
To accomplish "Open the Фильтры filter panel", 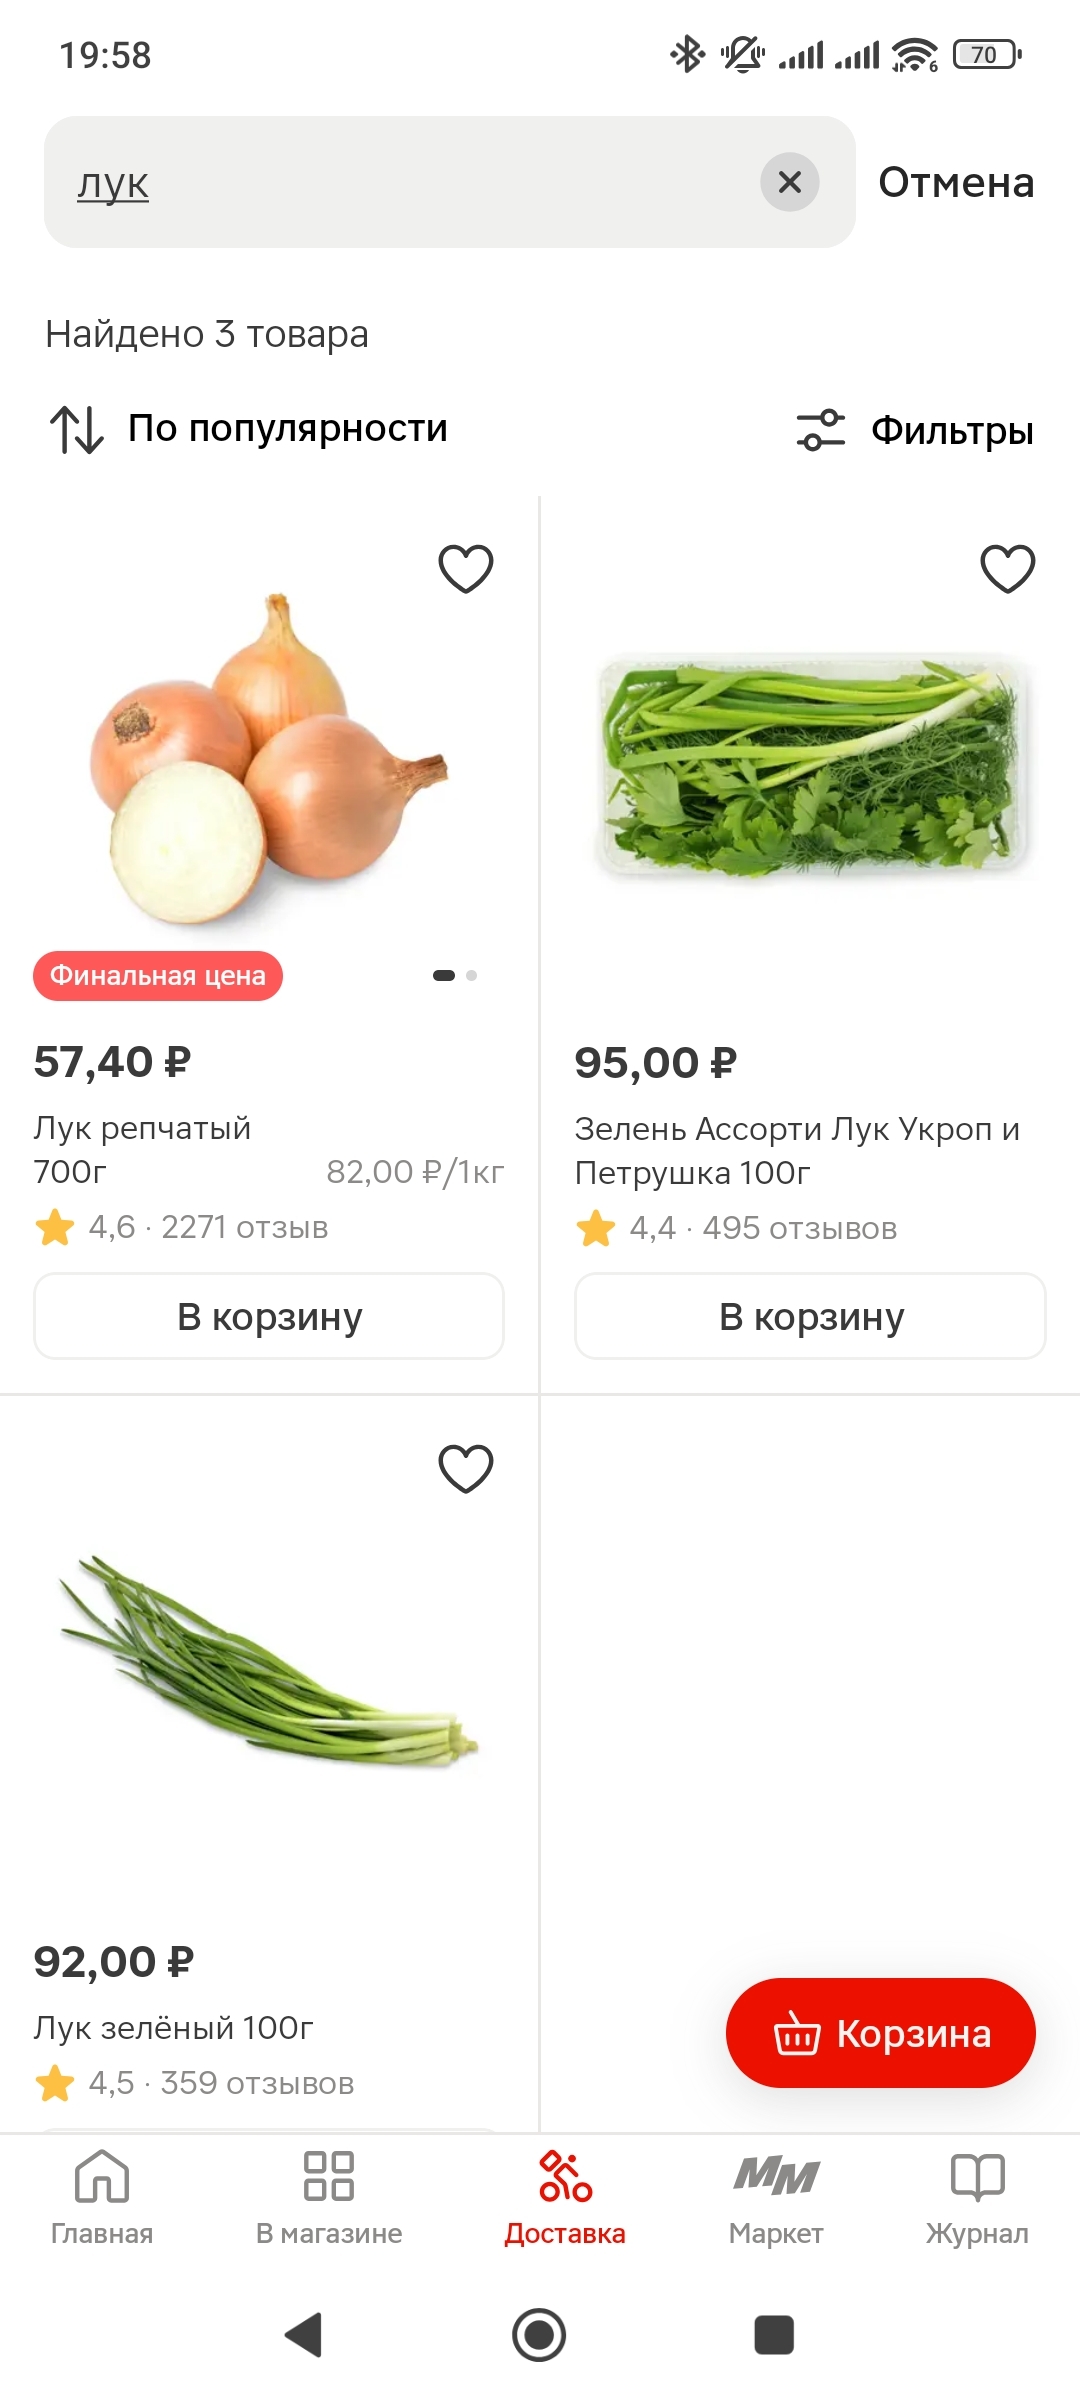I will pyautogui.click(x=915, y=431).
